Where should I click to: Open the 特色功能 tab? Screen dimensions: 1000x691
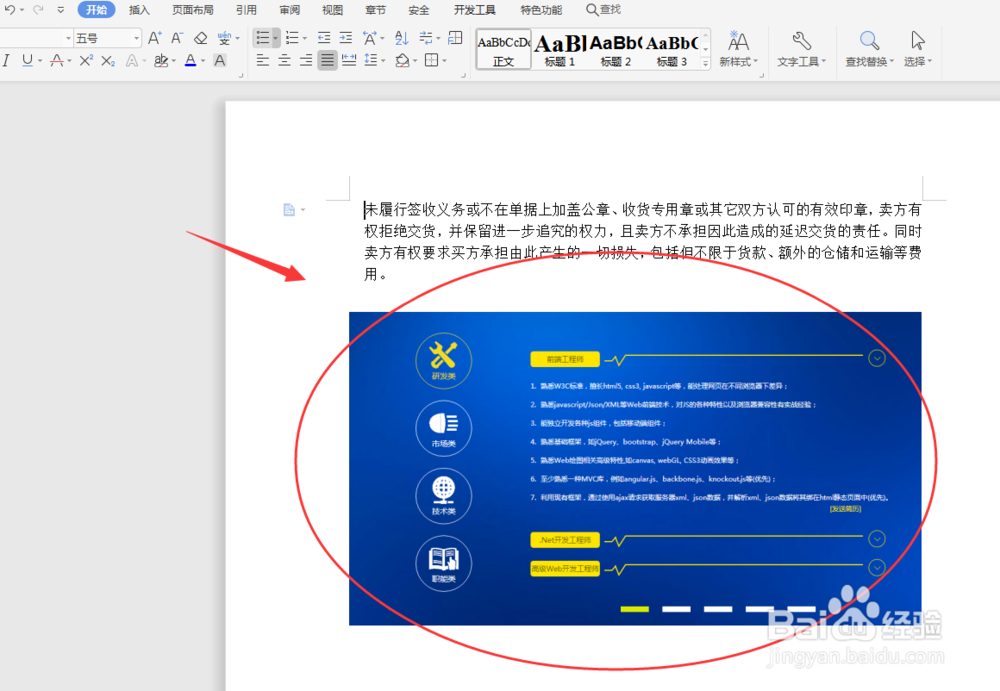click(541, 10)
